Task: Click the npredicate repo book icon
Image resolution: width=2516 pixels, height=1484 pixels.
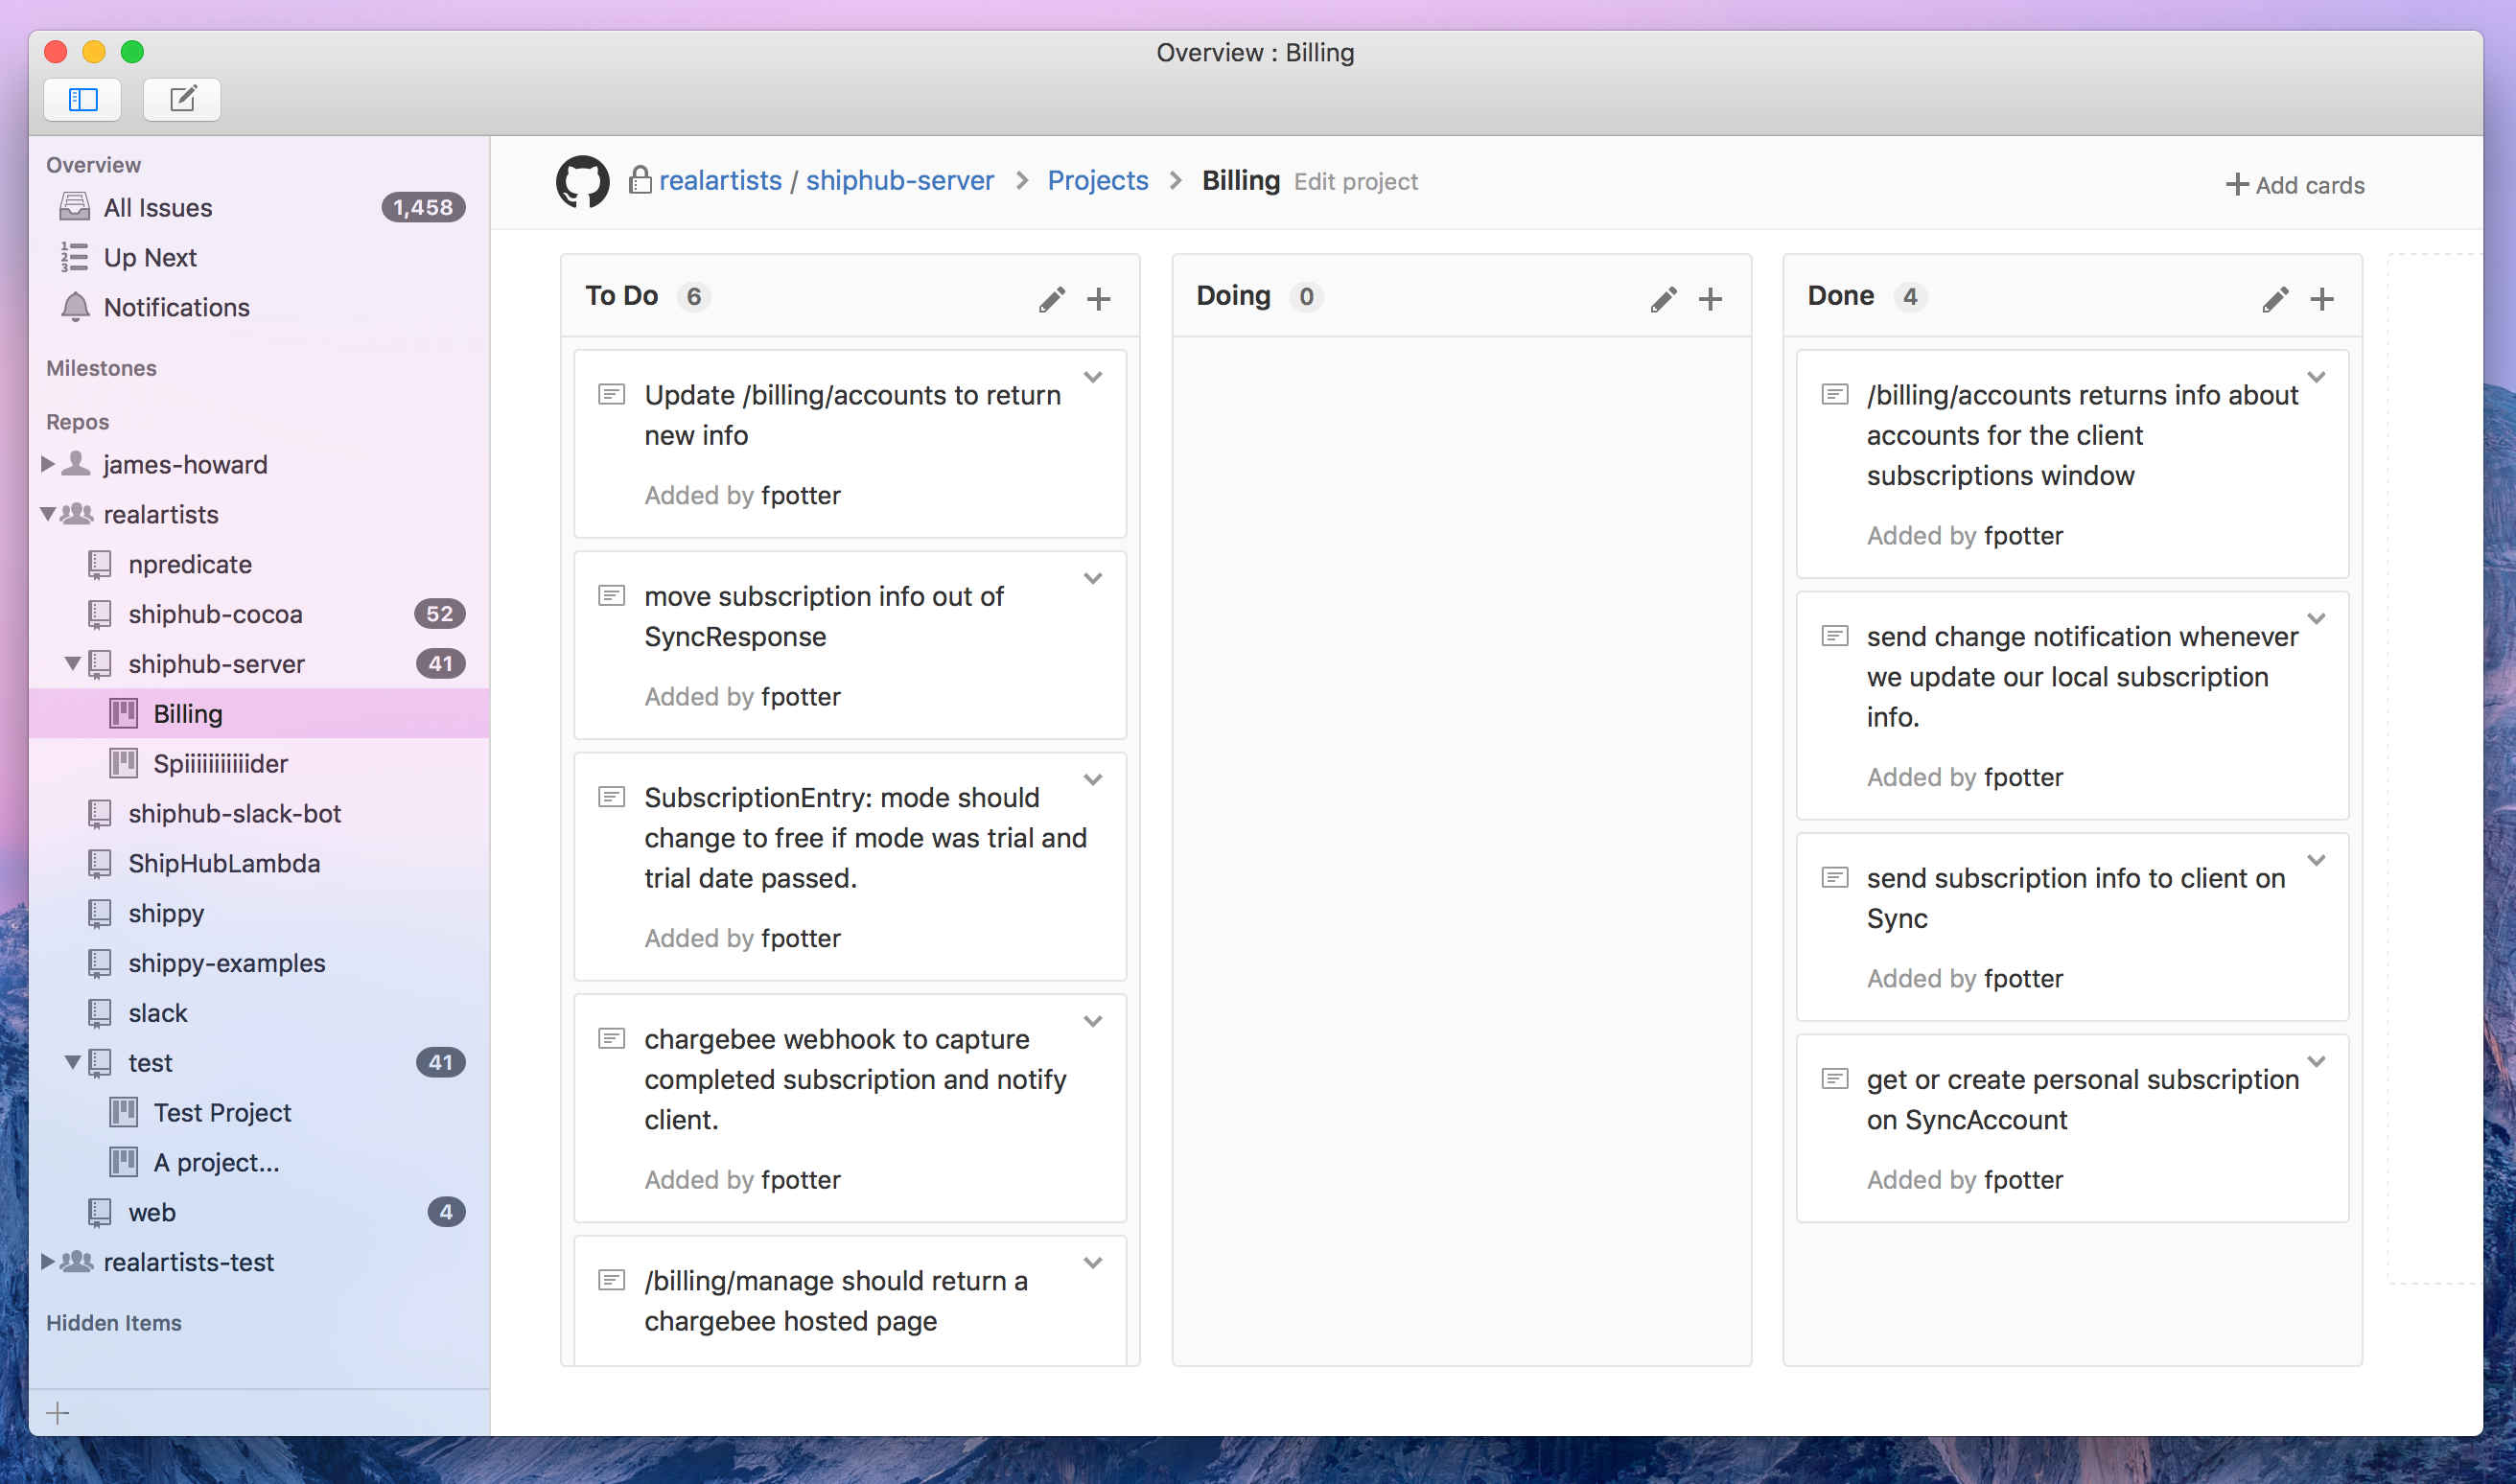Action: point(99,564)
